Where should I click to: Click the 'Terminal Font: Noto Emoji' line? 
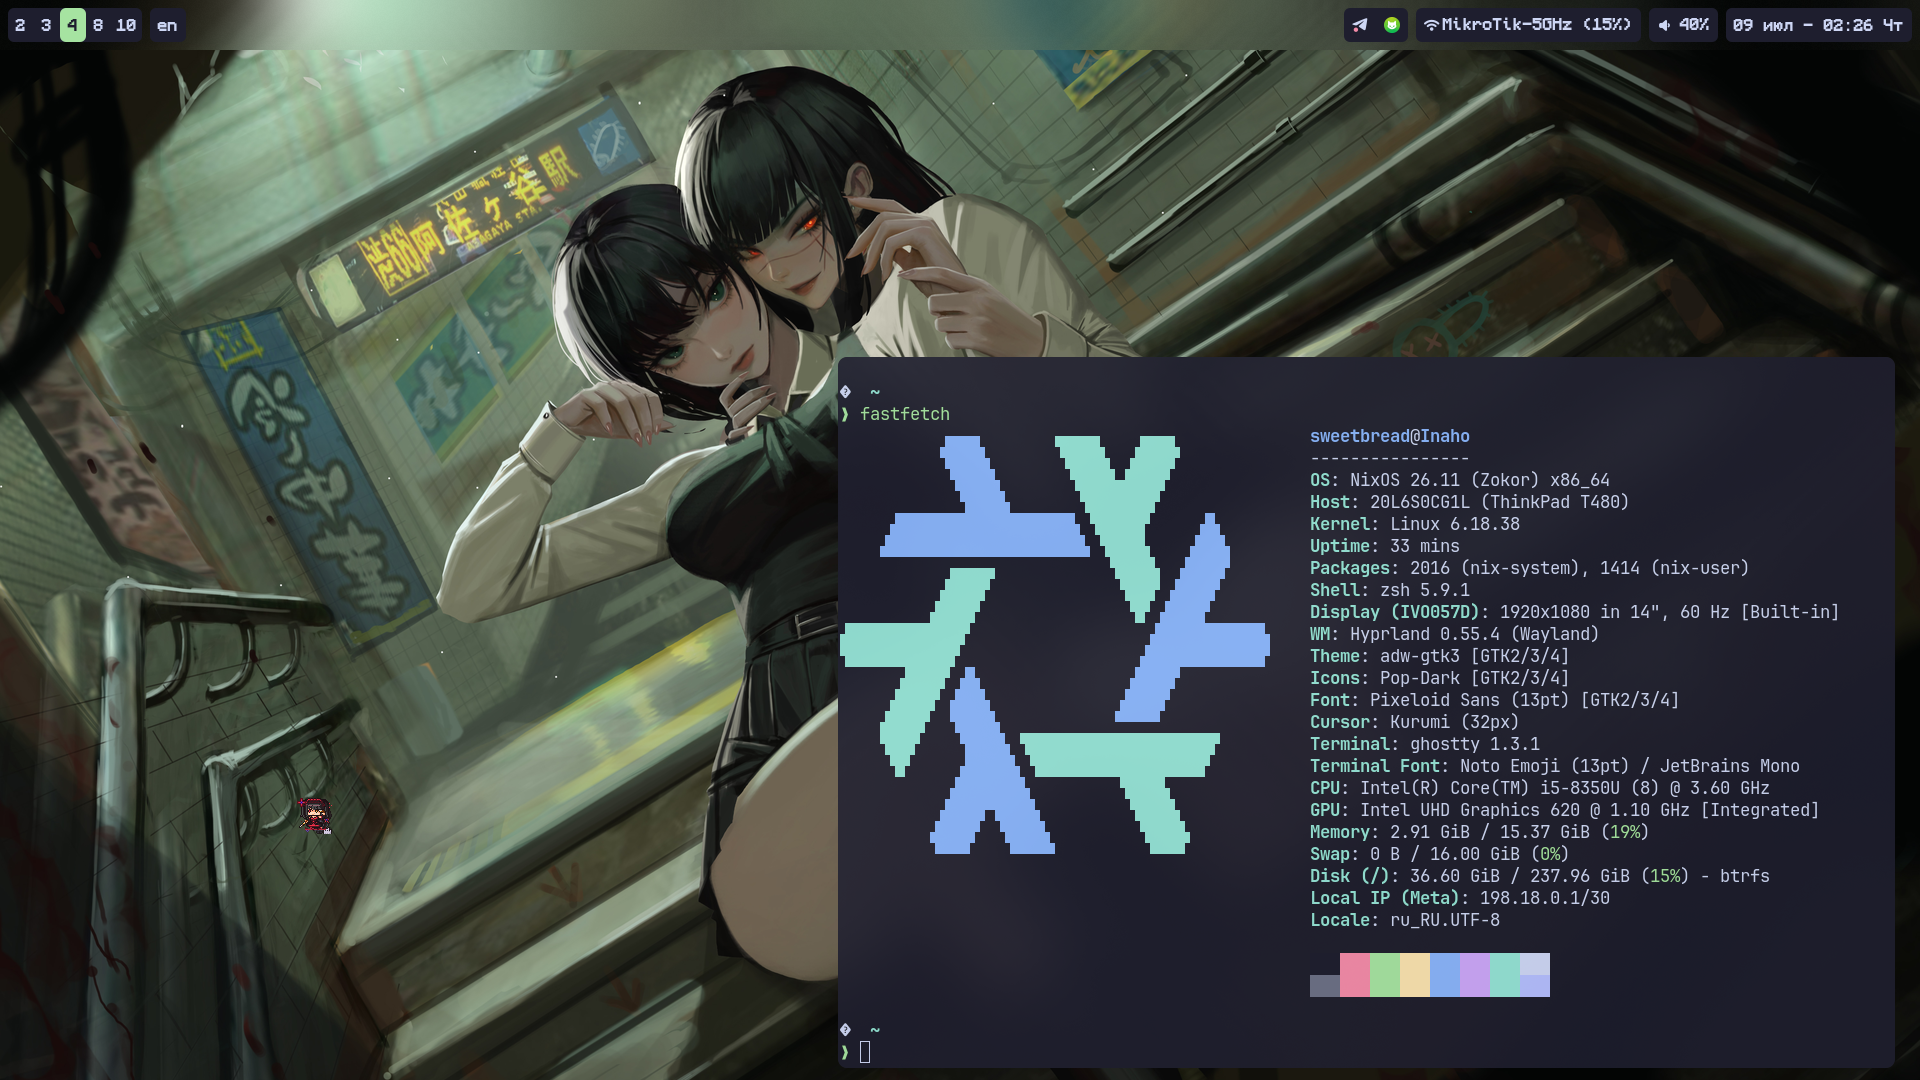click(1555, 766)
